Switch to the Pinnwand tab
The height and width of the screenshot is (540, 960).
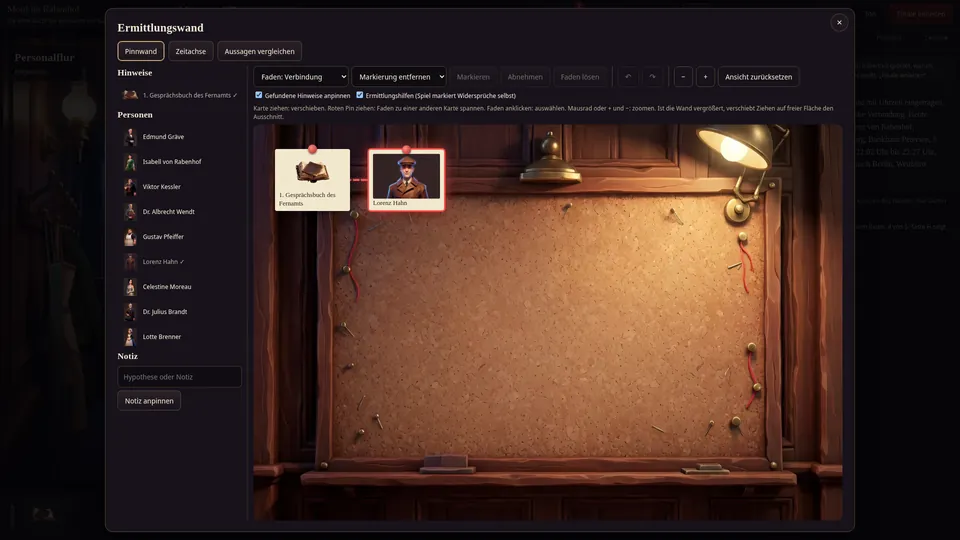pos(141,51)
